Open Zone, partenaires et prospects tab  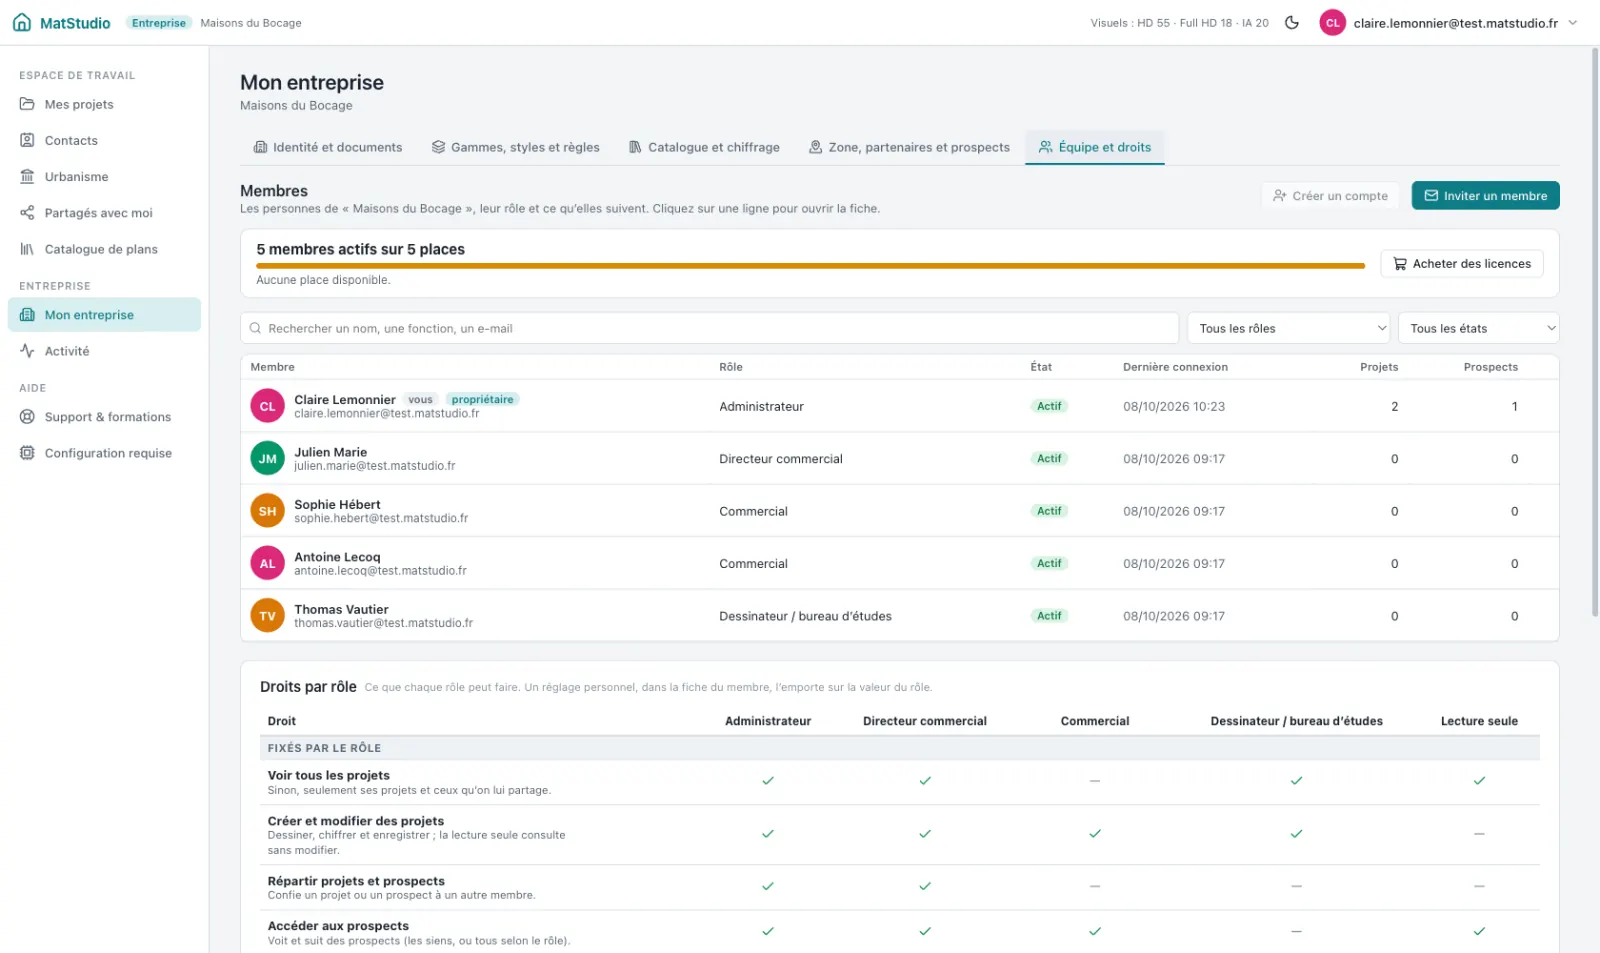click(x=909, y=147)
